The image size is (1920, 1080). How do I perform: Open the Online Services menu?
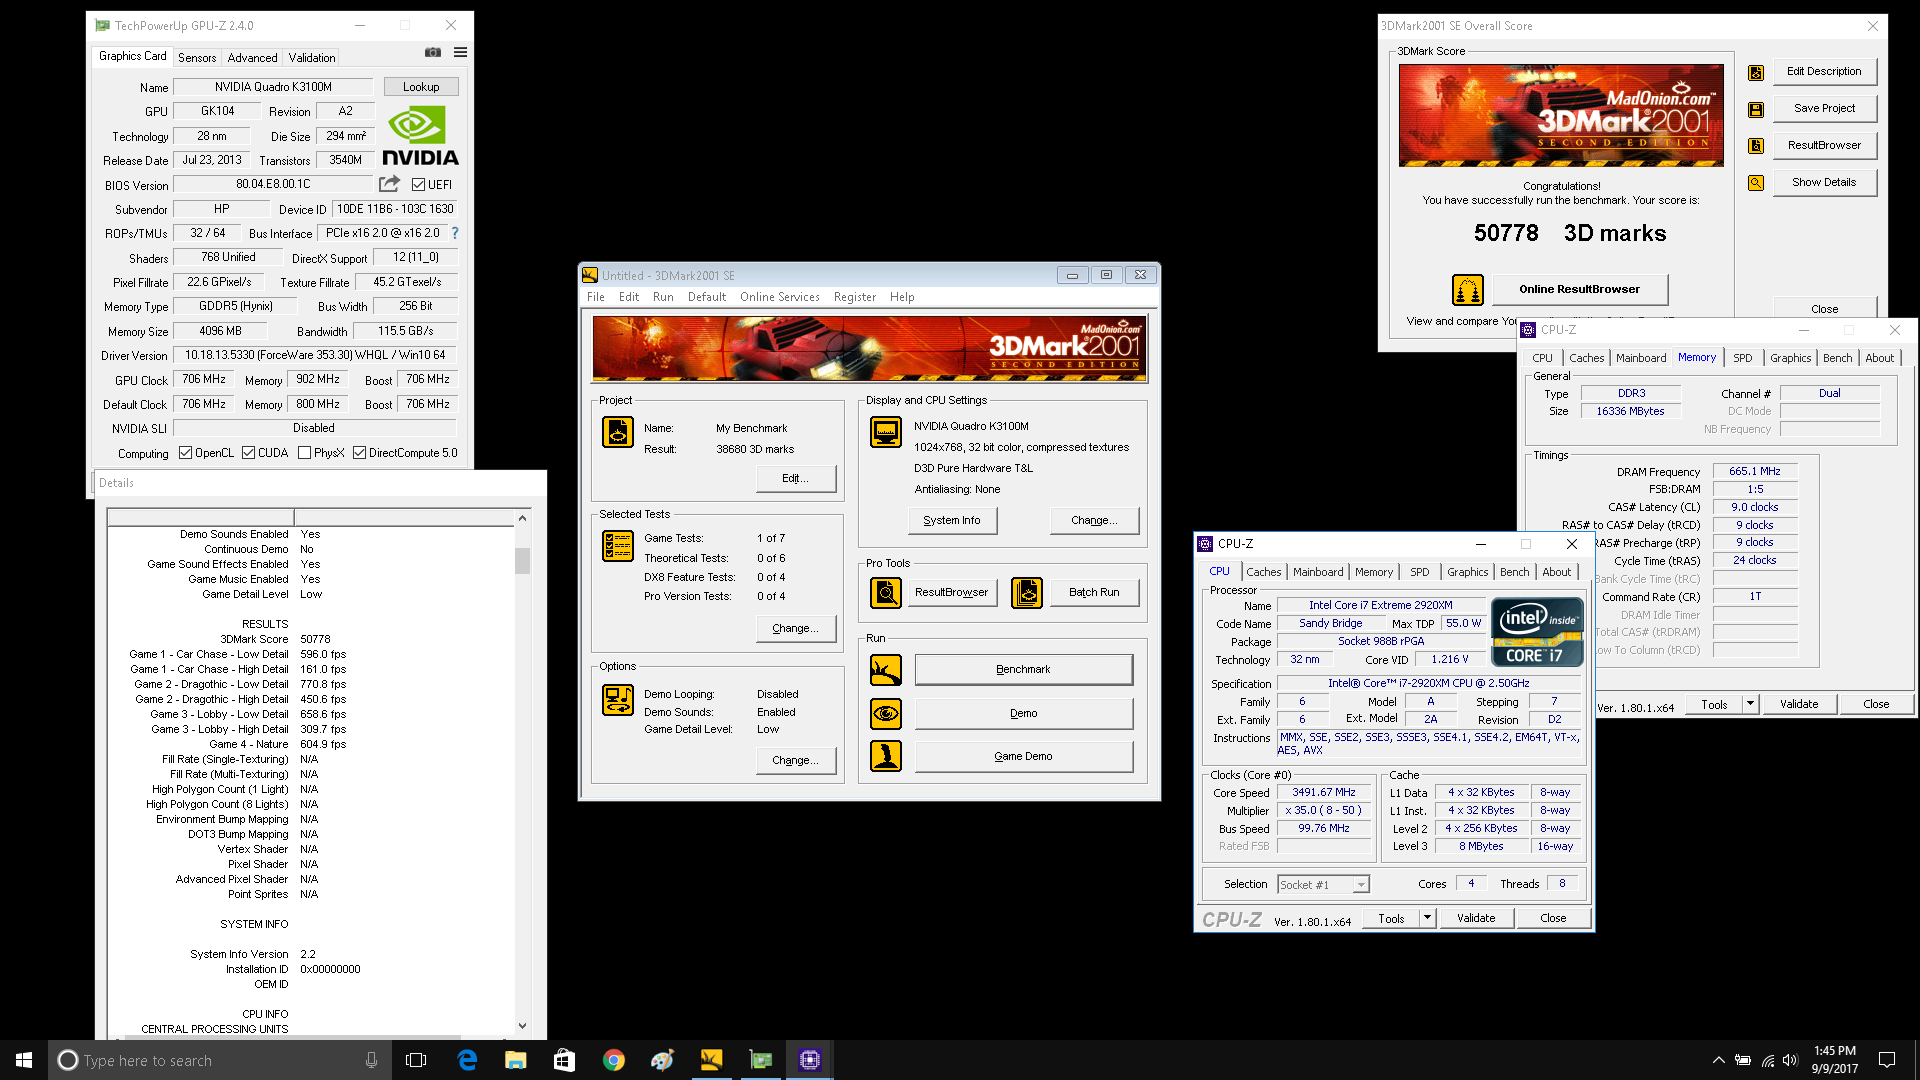coord(780,297)
